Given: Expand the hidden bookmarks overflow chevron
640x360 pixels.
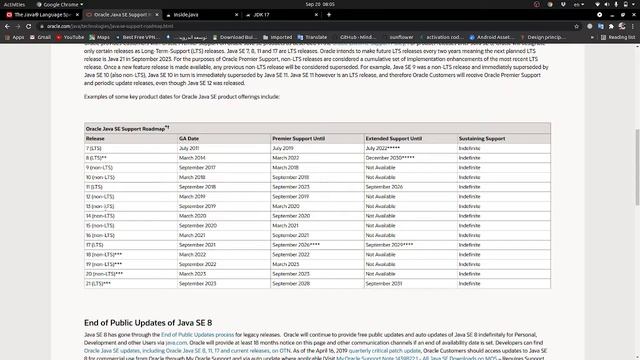Looking at the screenshot, I should tap(592, 37).
